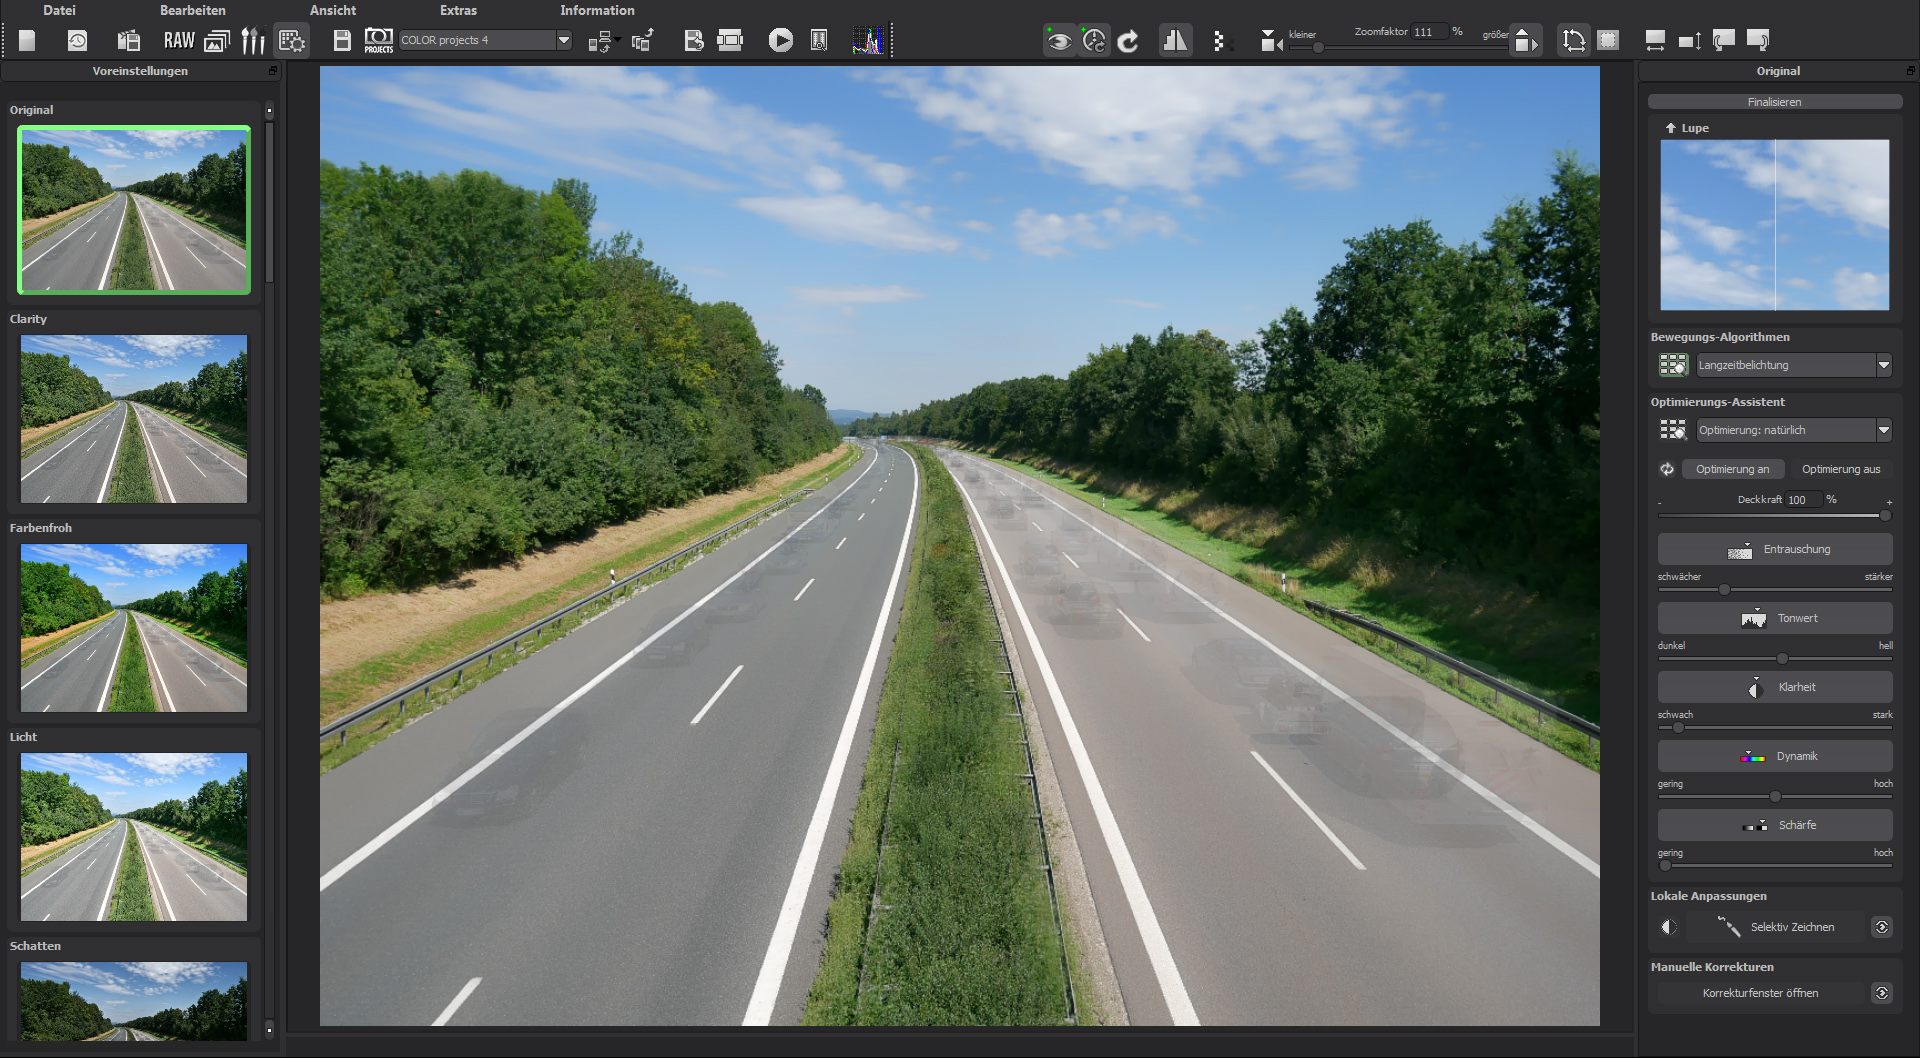Viewport: 1920px width, 1058px height.
Task: Click the Tonwert dunkel-hell slider
Action: (1775, 658)
